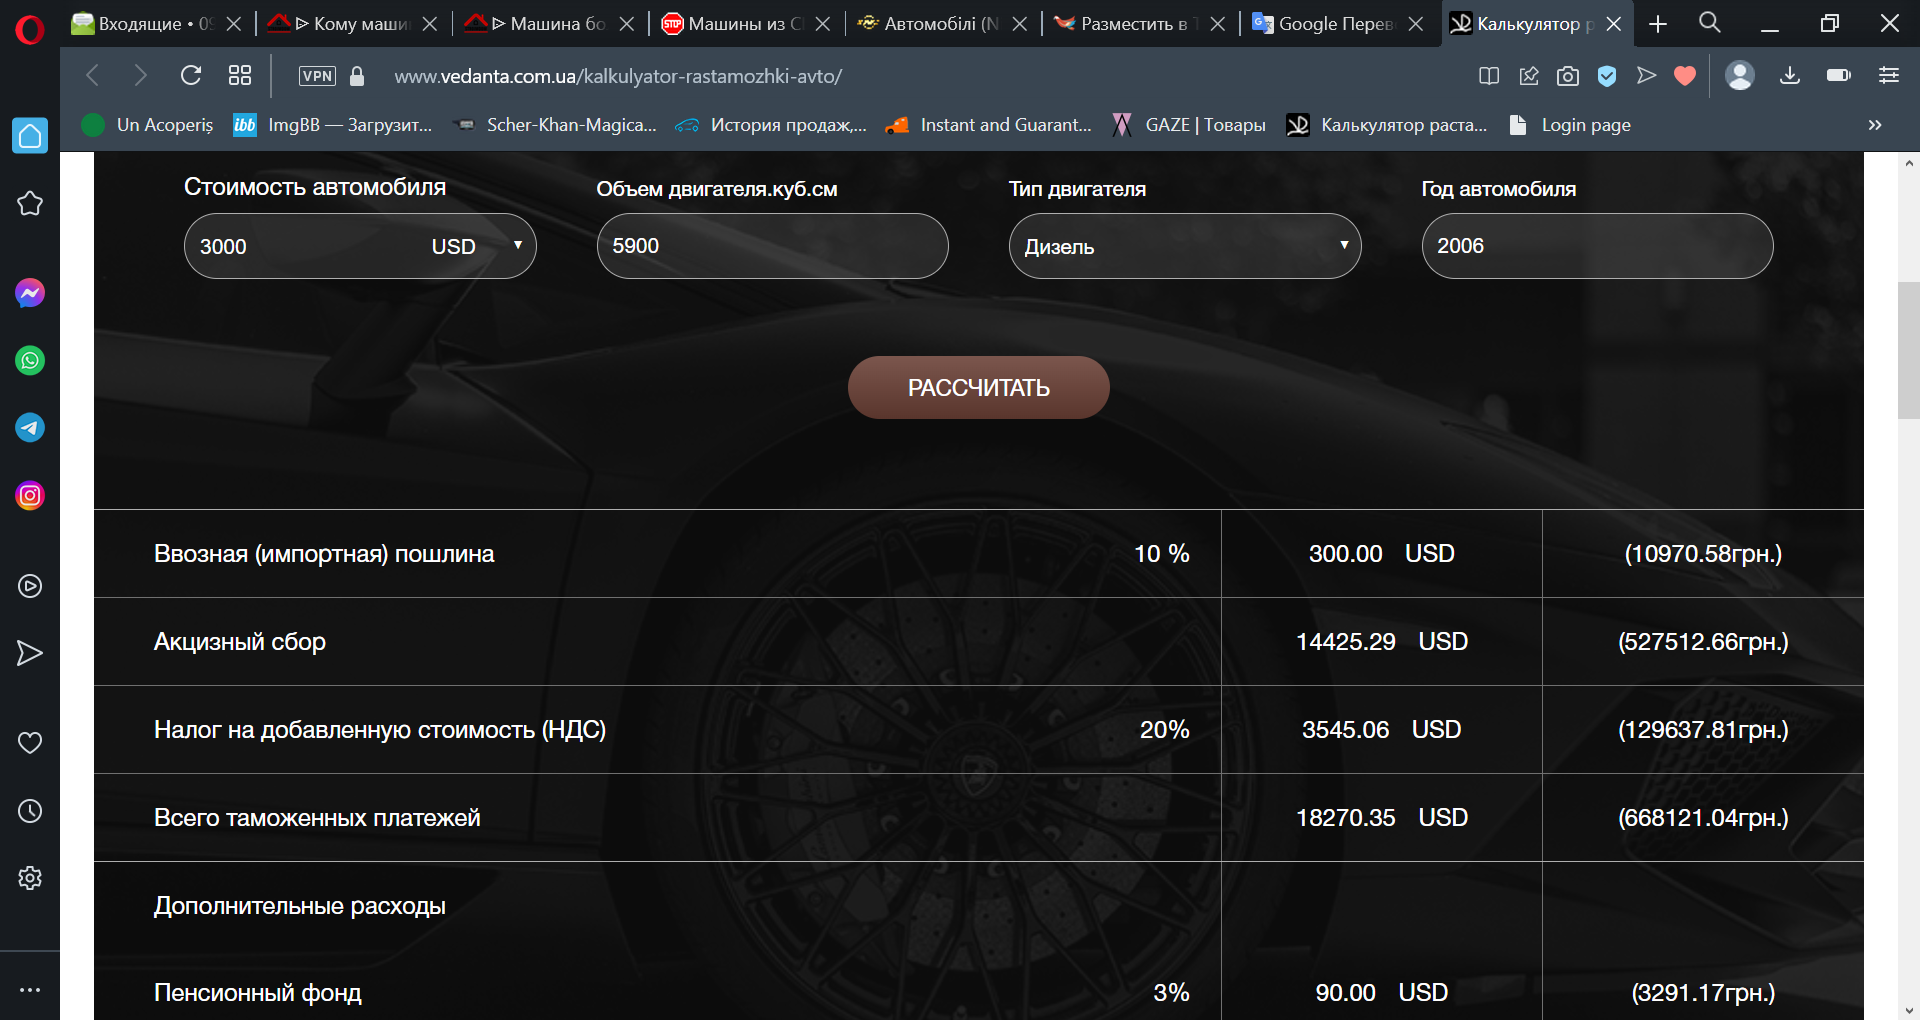The image size is (1920, 1020).
Task: Click the page vertical scrollbar thumb
Action: click(x=1909, y=350)
